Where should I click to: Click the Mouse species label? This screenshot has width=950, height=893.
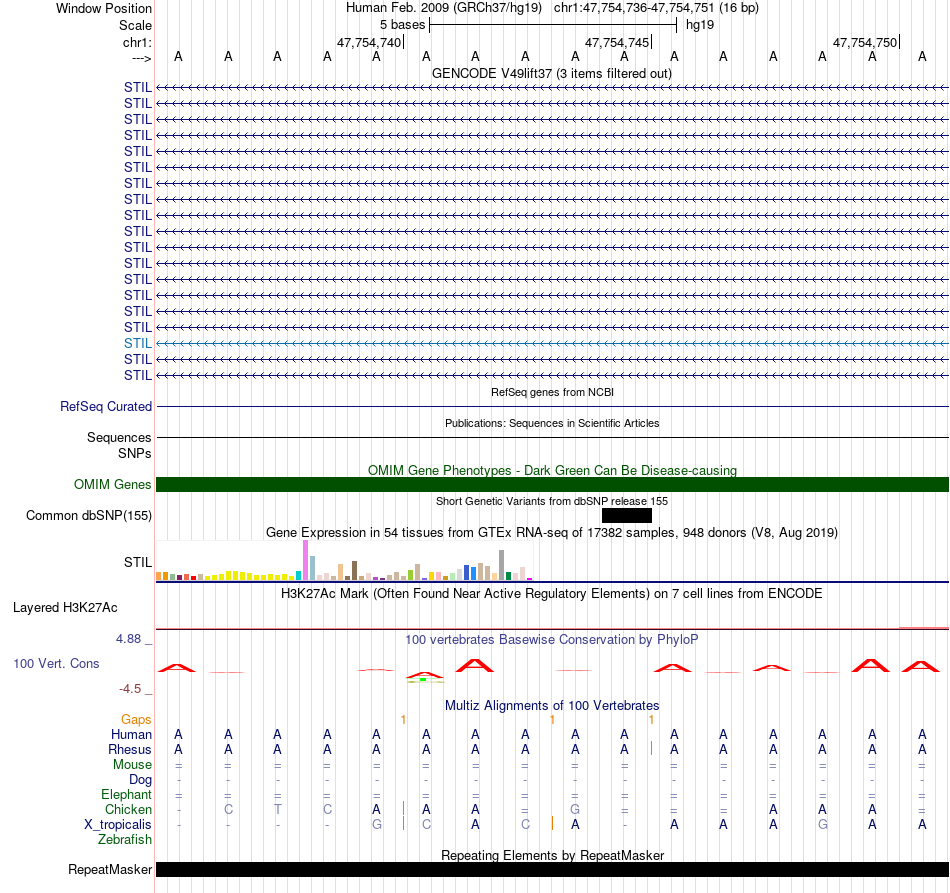pyautogui.click(x=132, y=765)
